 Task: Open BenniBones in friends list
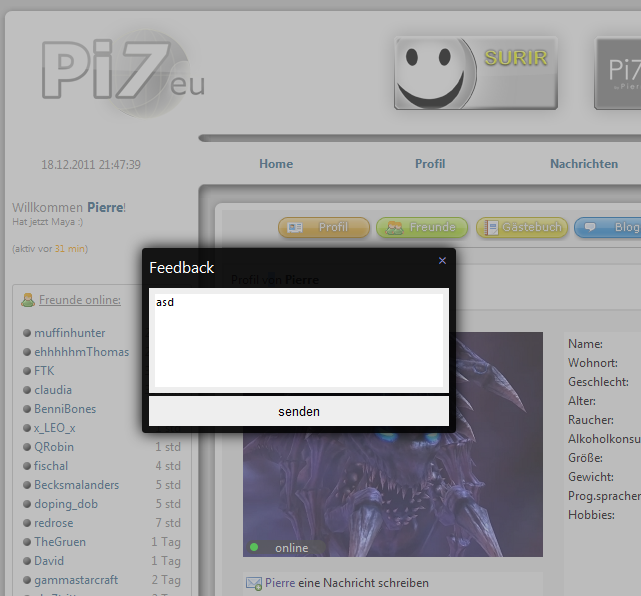65,409
